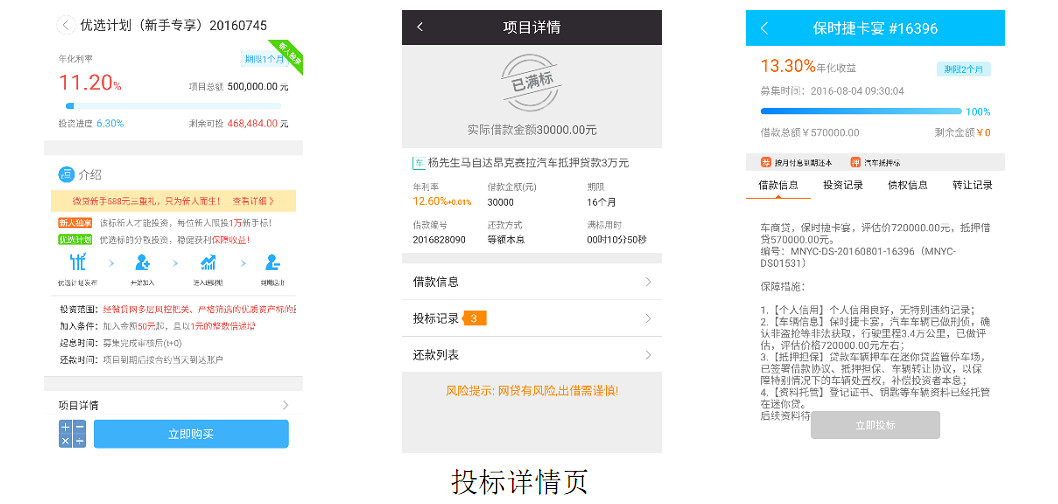Click the 开放加入 person-plus step icon
This screenshot has width=1058, height=504.
[142, 262]
